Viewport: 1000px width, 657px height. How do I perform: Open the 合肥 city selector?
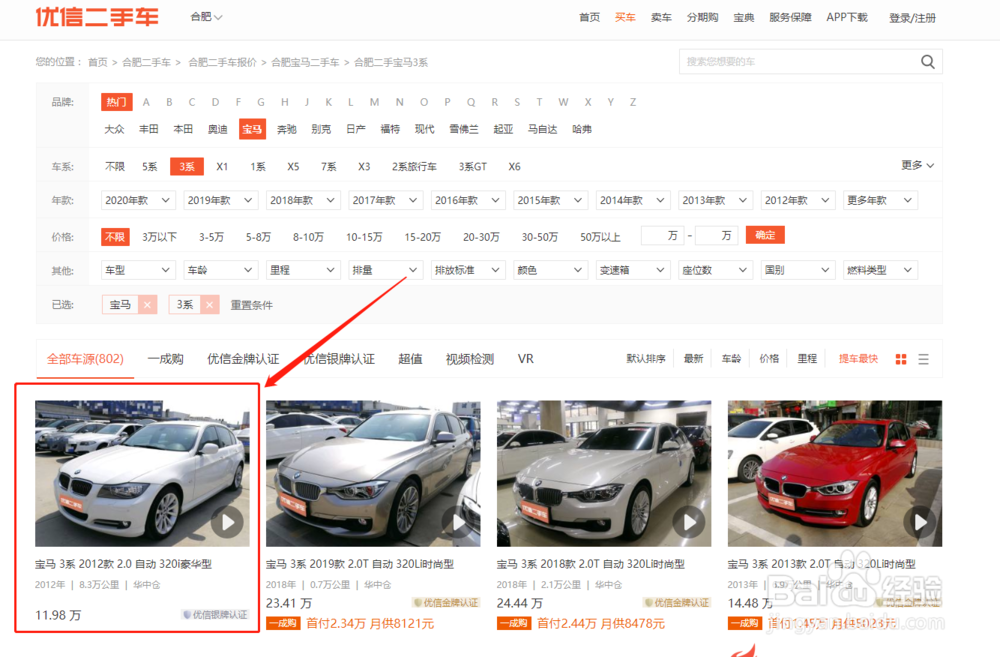point(206,17)
